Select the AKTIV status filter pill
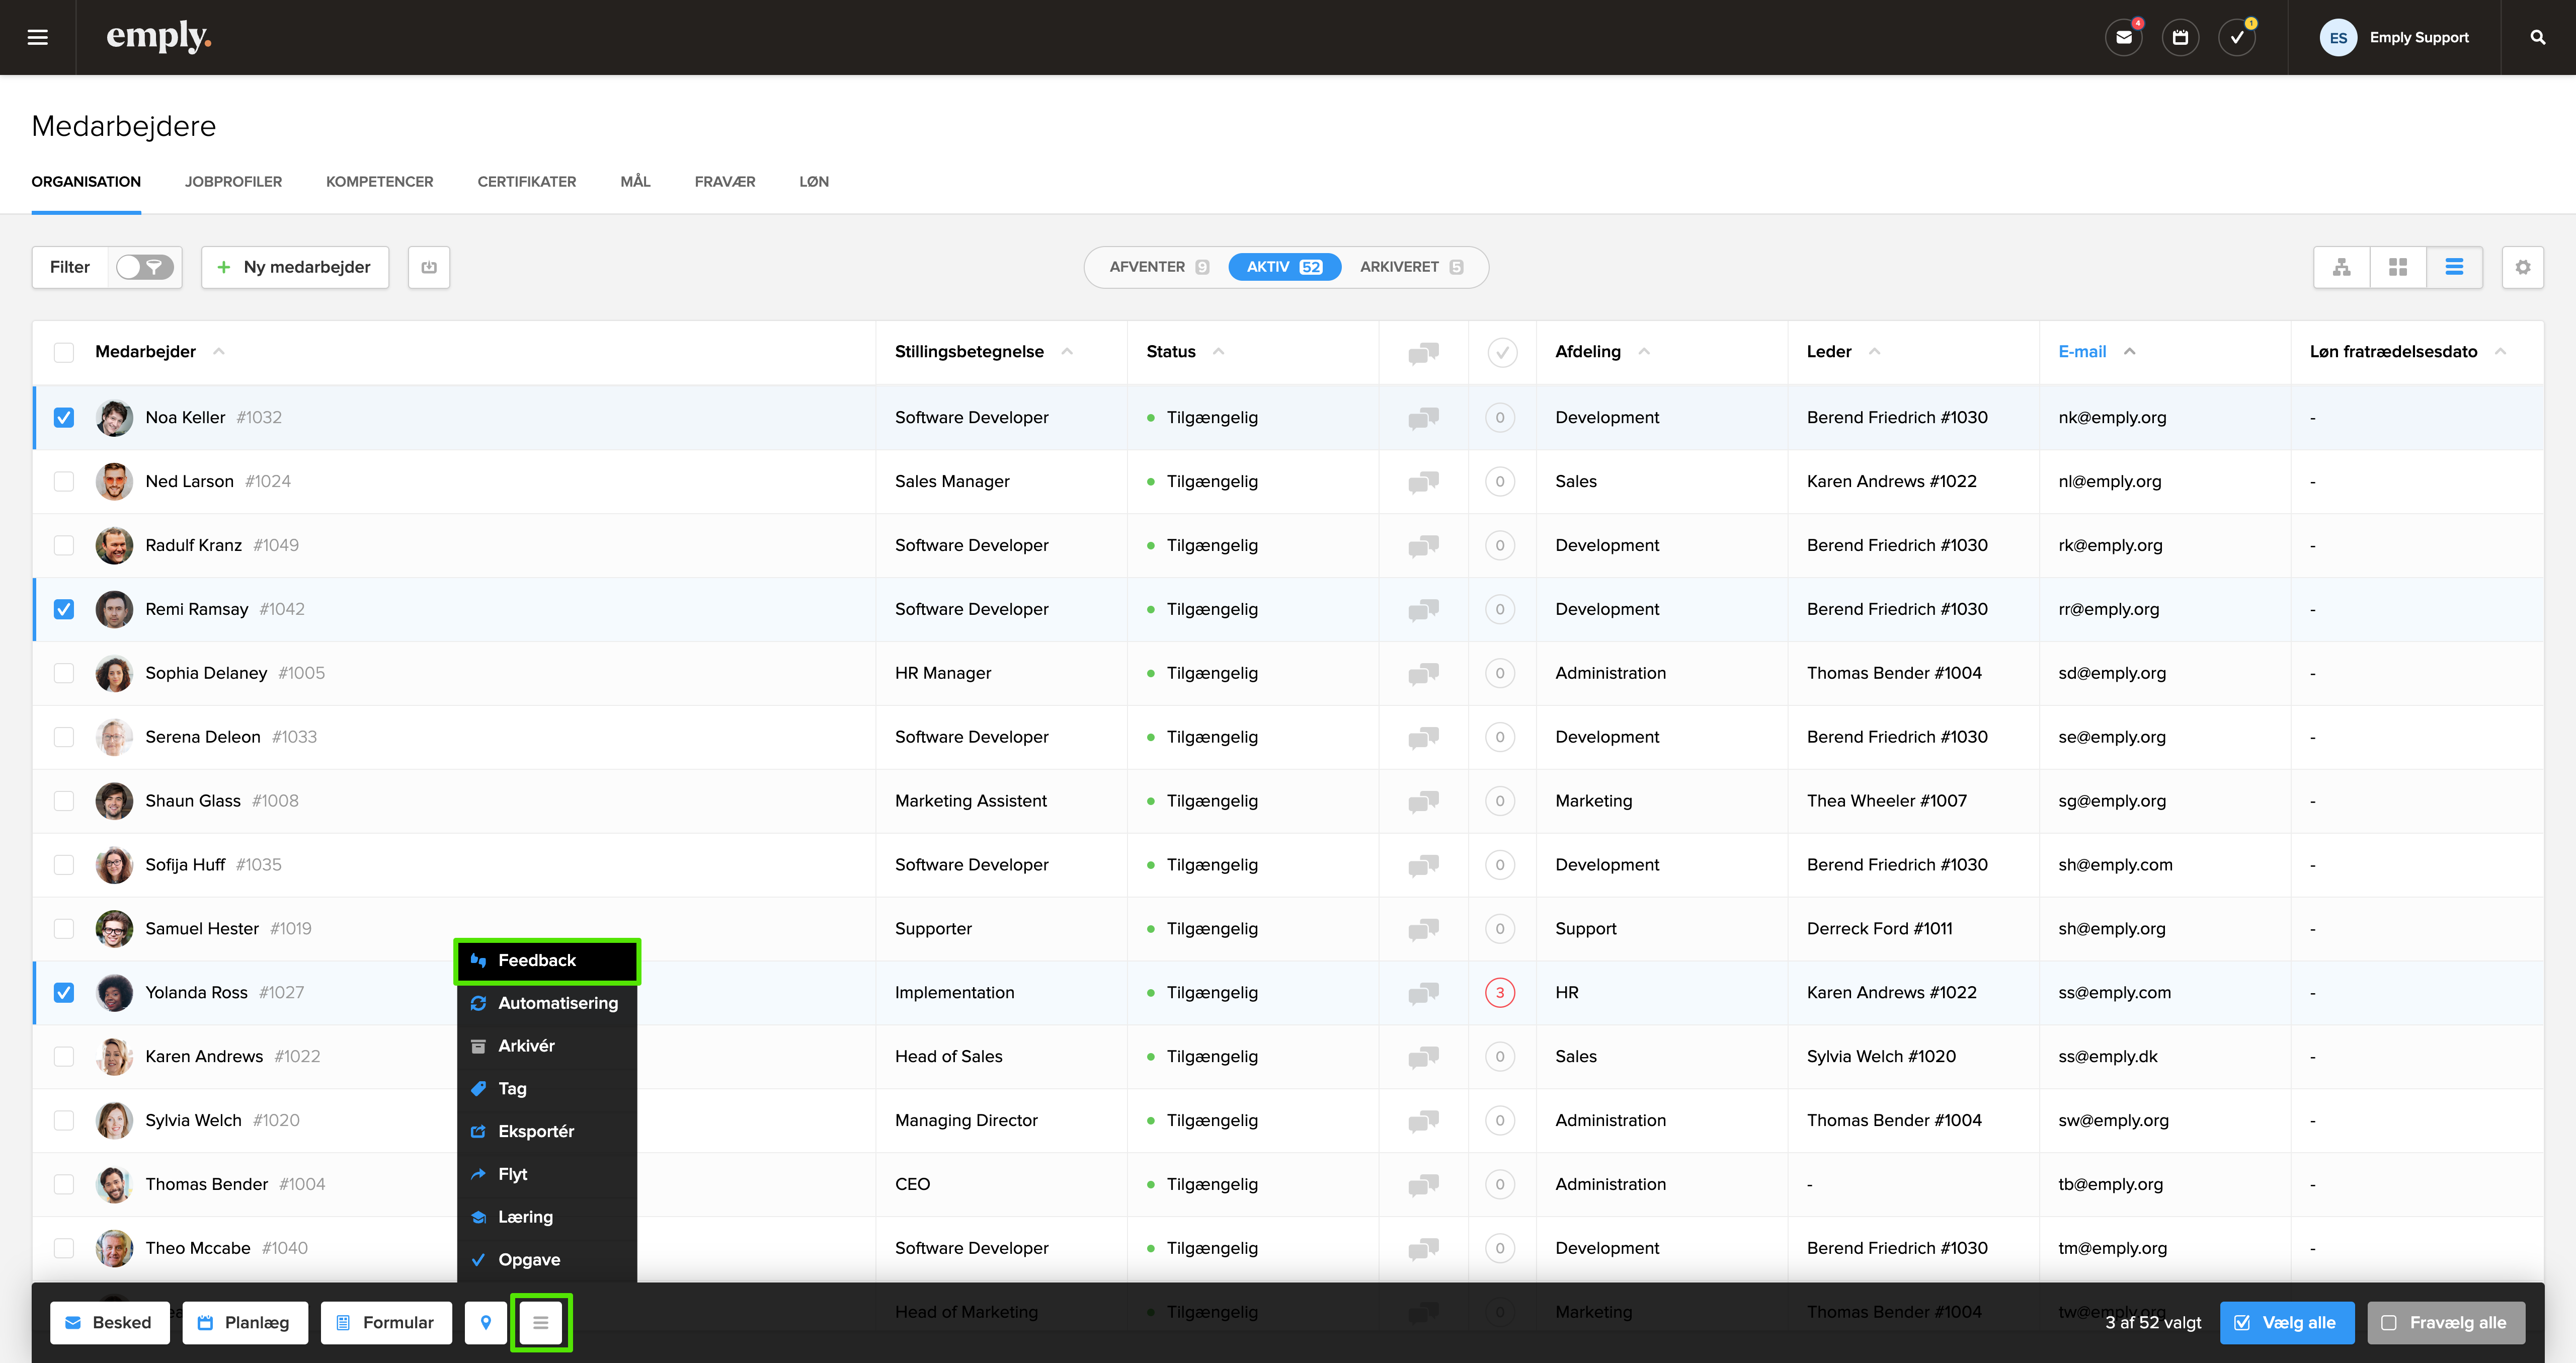 [x=1284, y=267]
